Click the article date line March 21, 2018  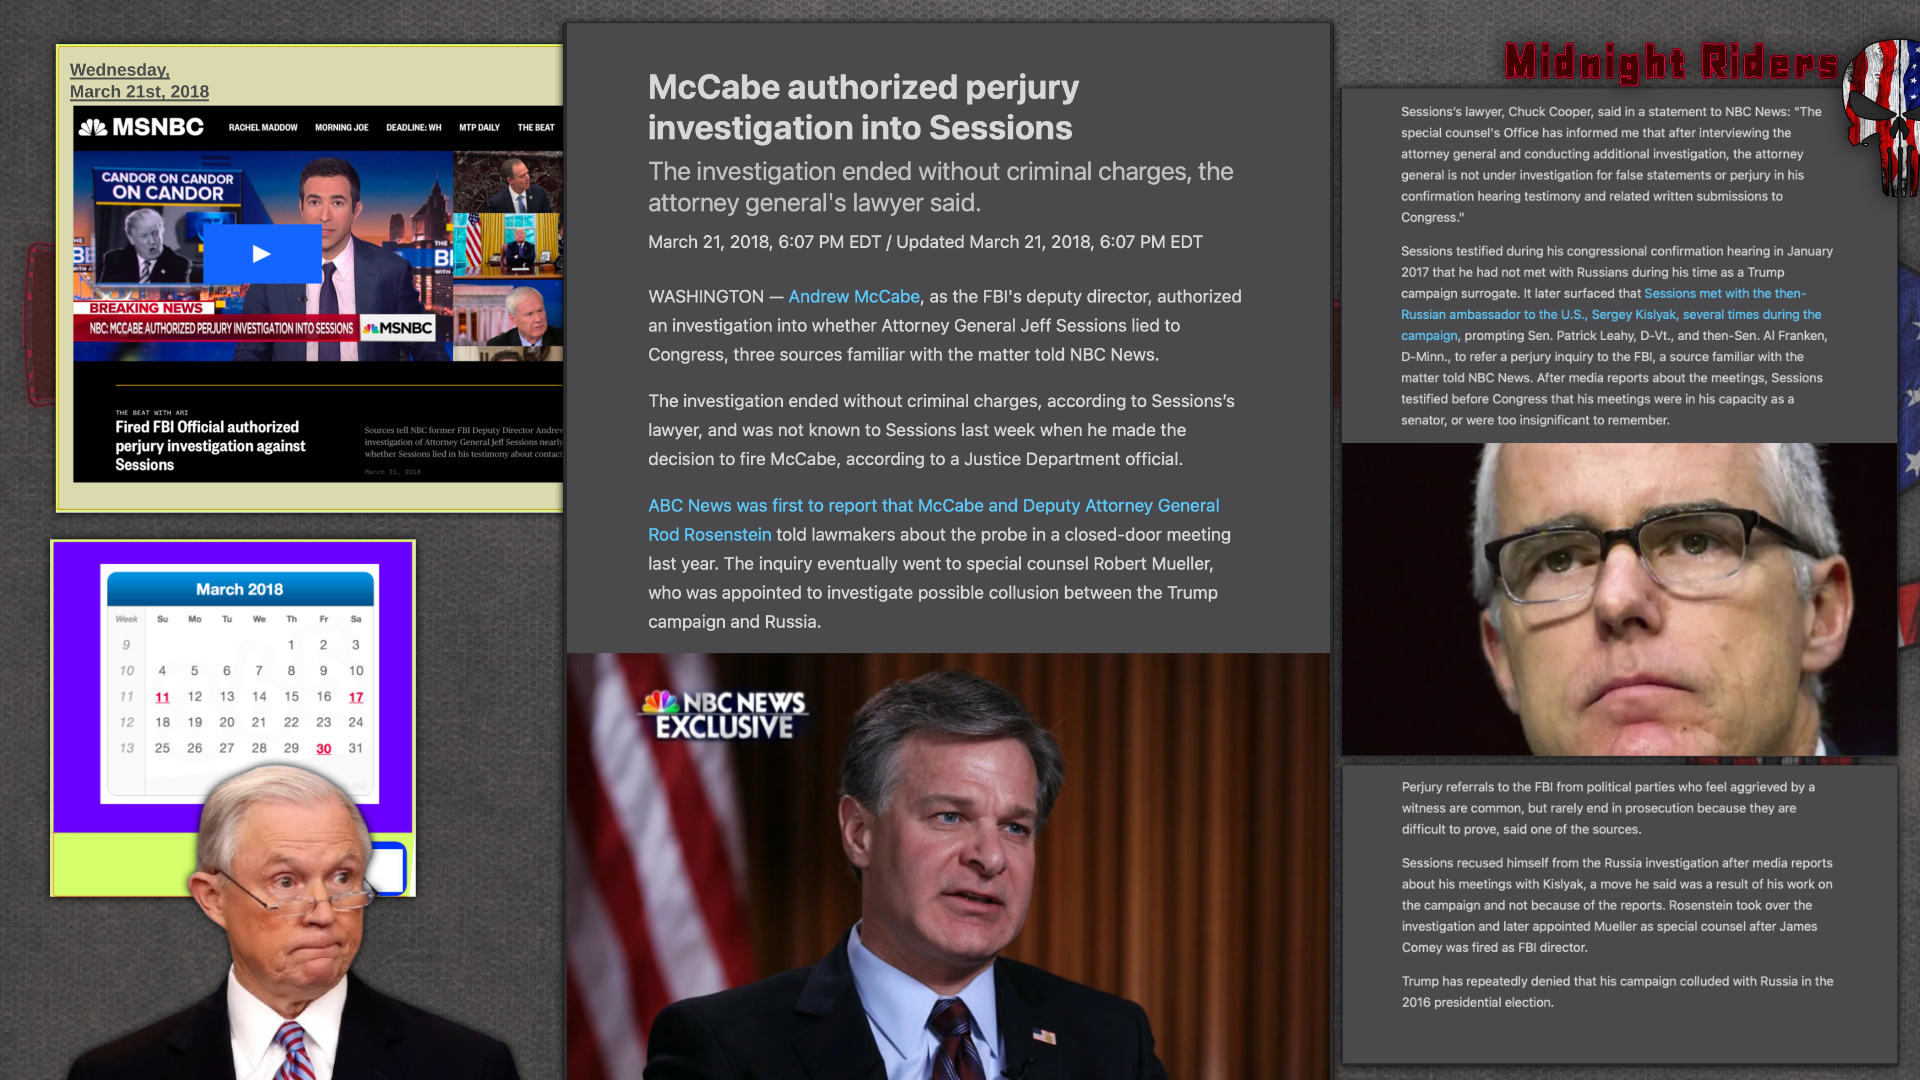pos(925,242)
